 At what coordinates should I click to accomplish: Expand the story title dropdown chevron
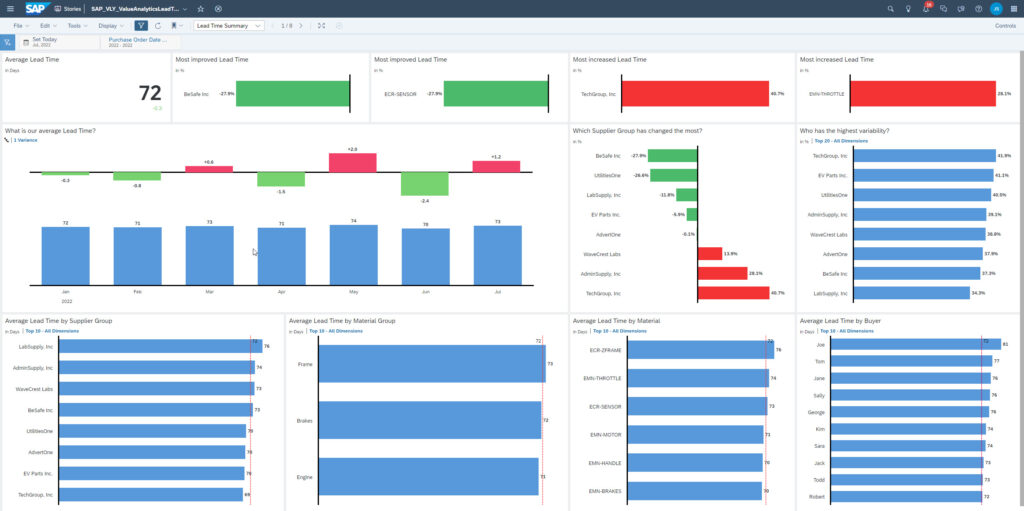184,8
